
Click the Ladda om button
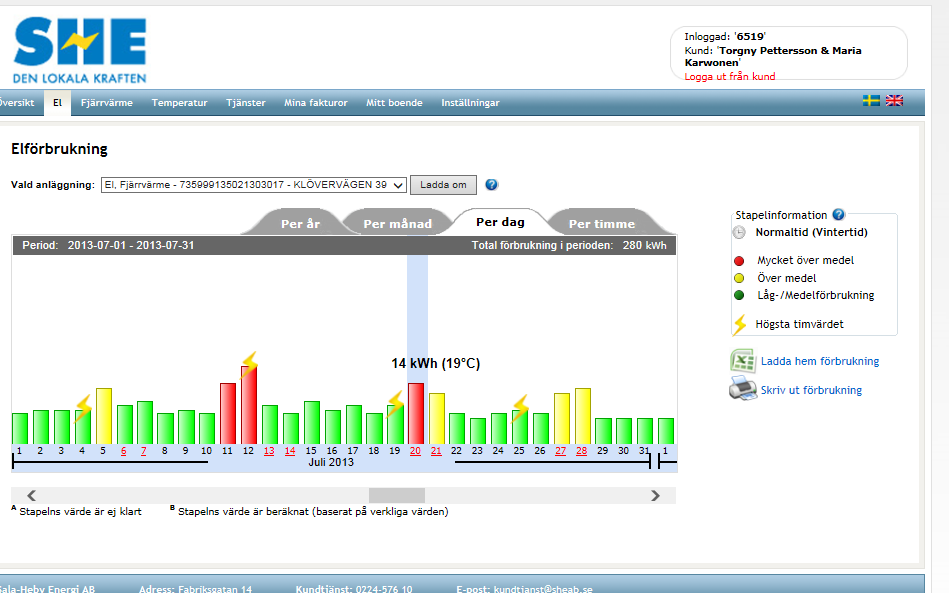[x=443, y=185]
